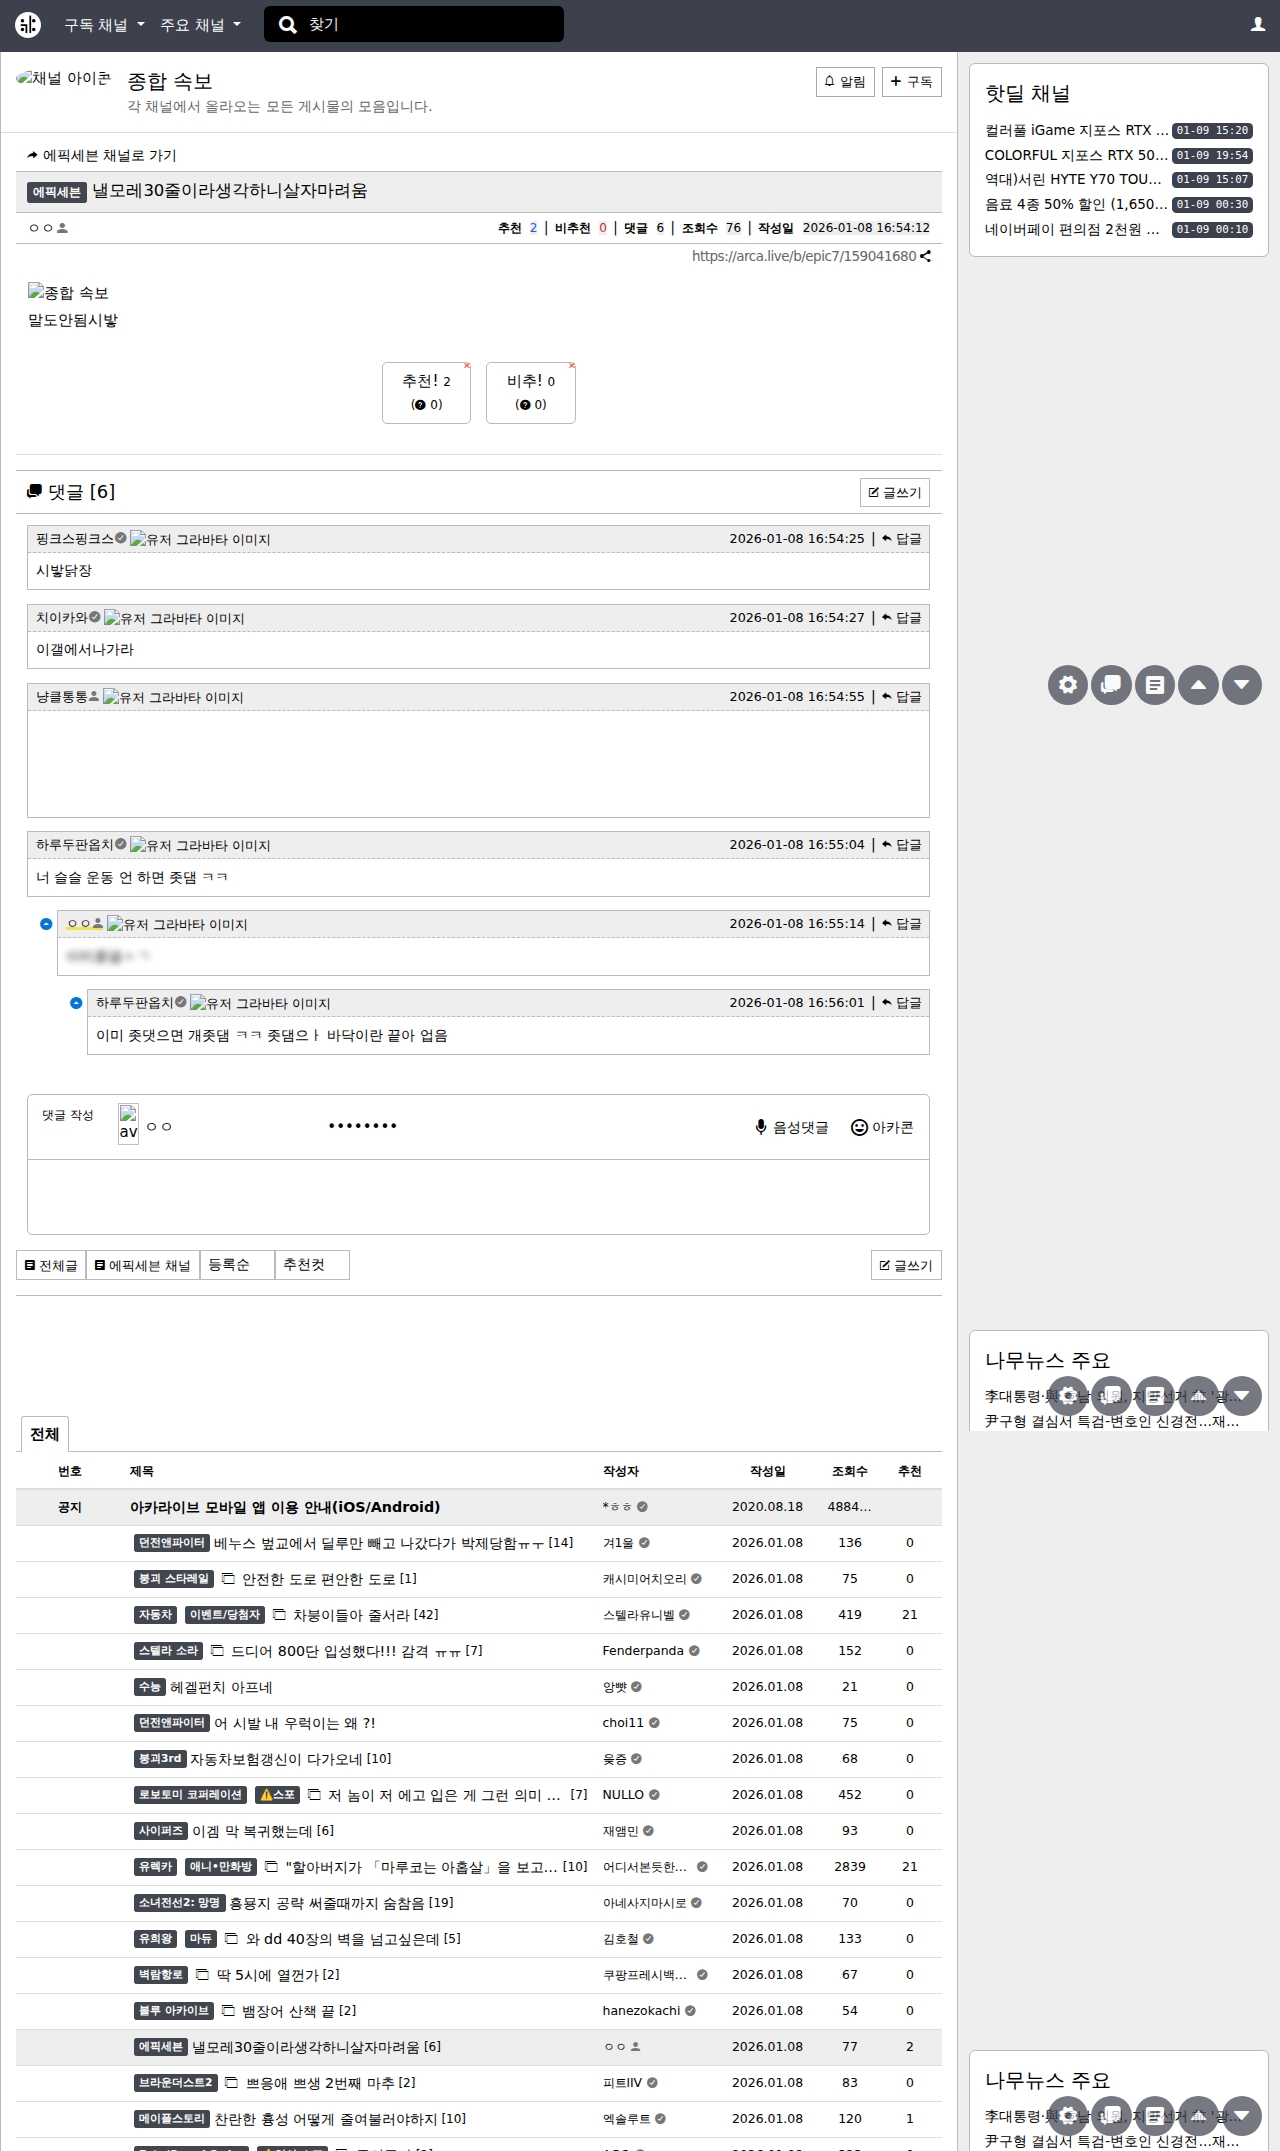Reply to 핑크스핑크스's comment with 답글
Image resolution: width=1280 pixels, height=2151 pixels.
point(902,539)
